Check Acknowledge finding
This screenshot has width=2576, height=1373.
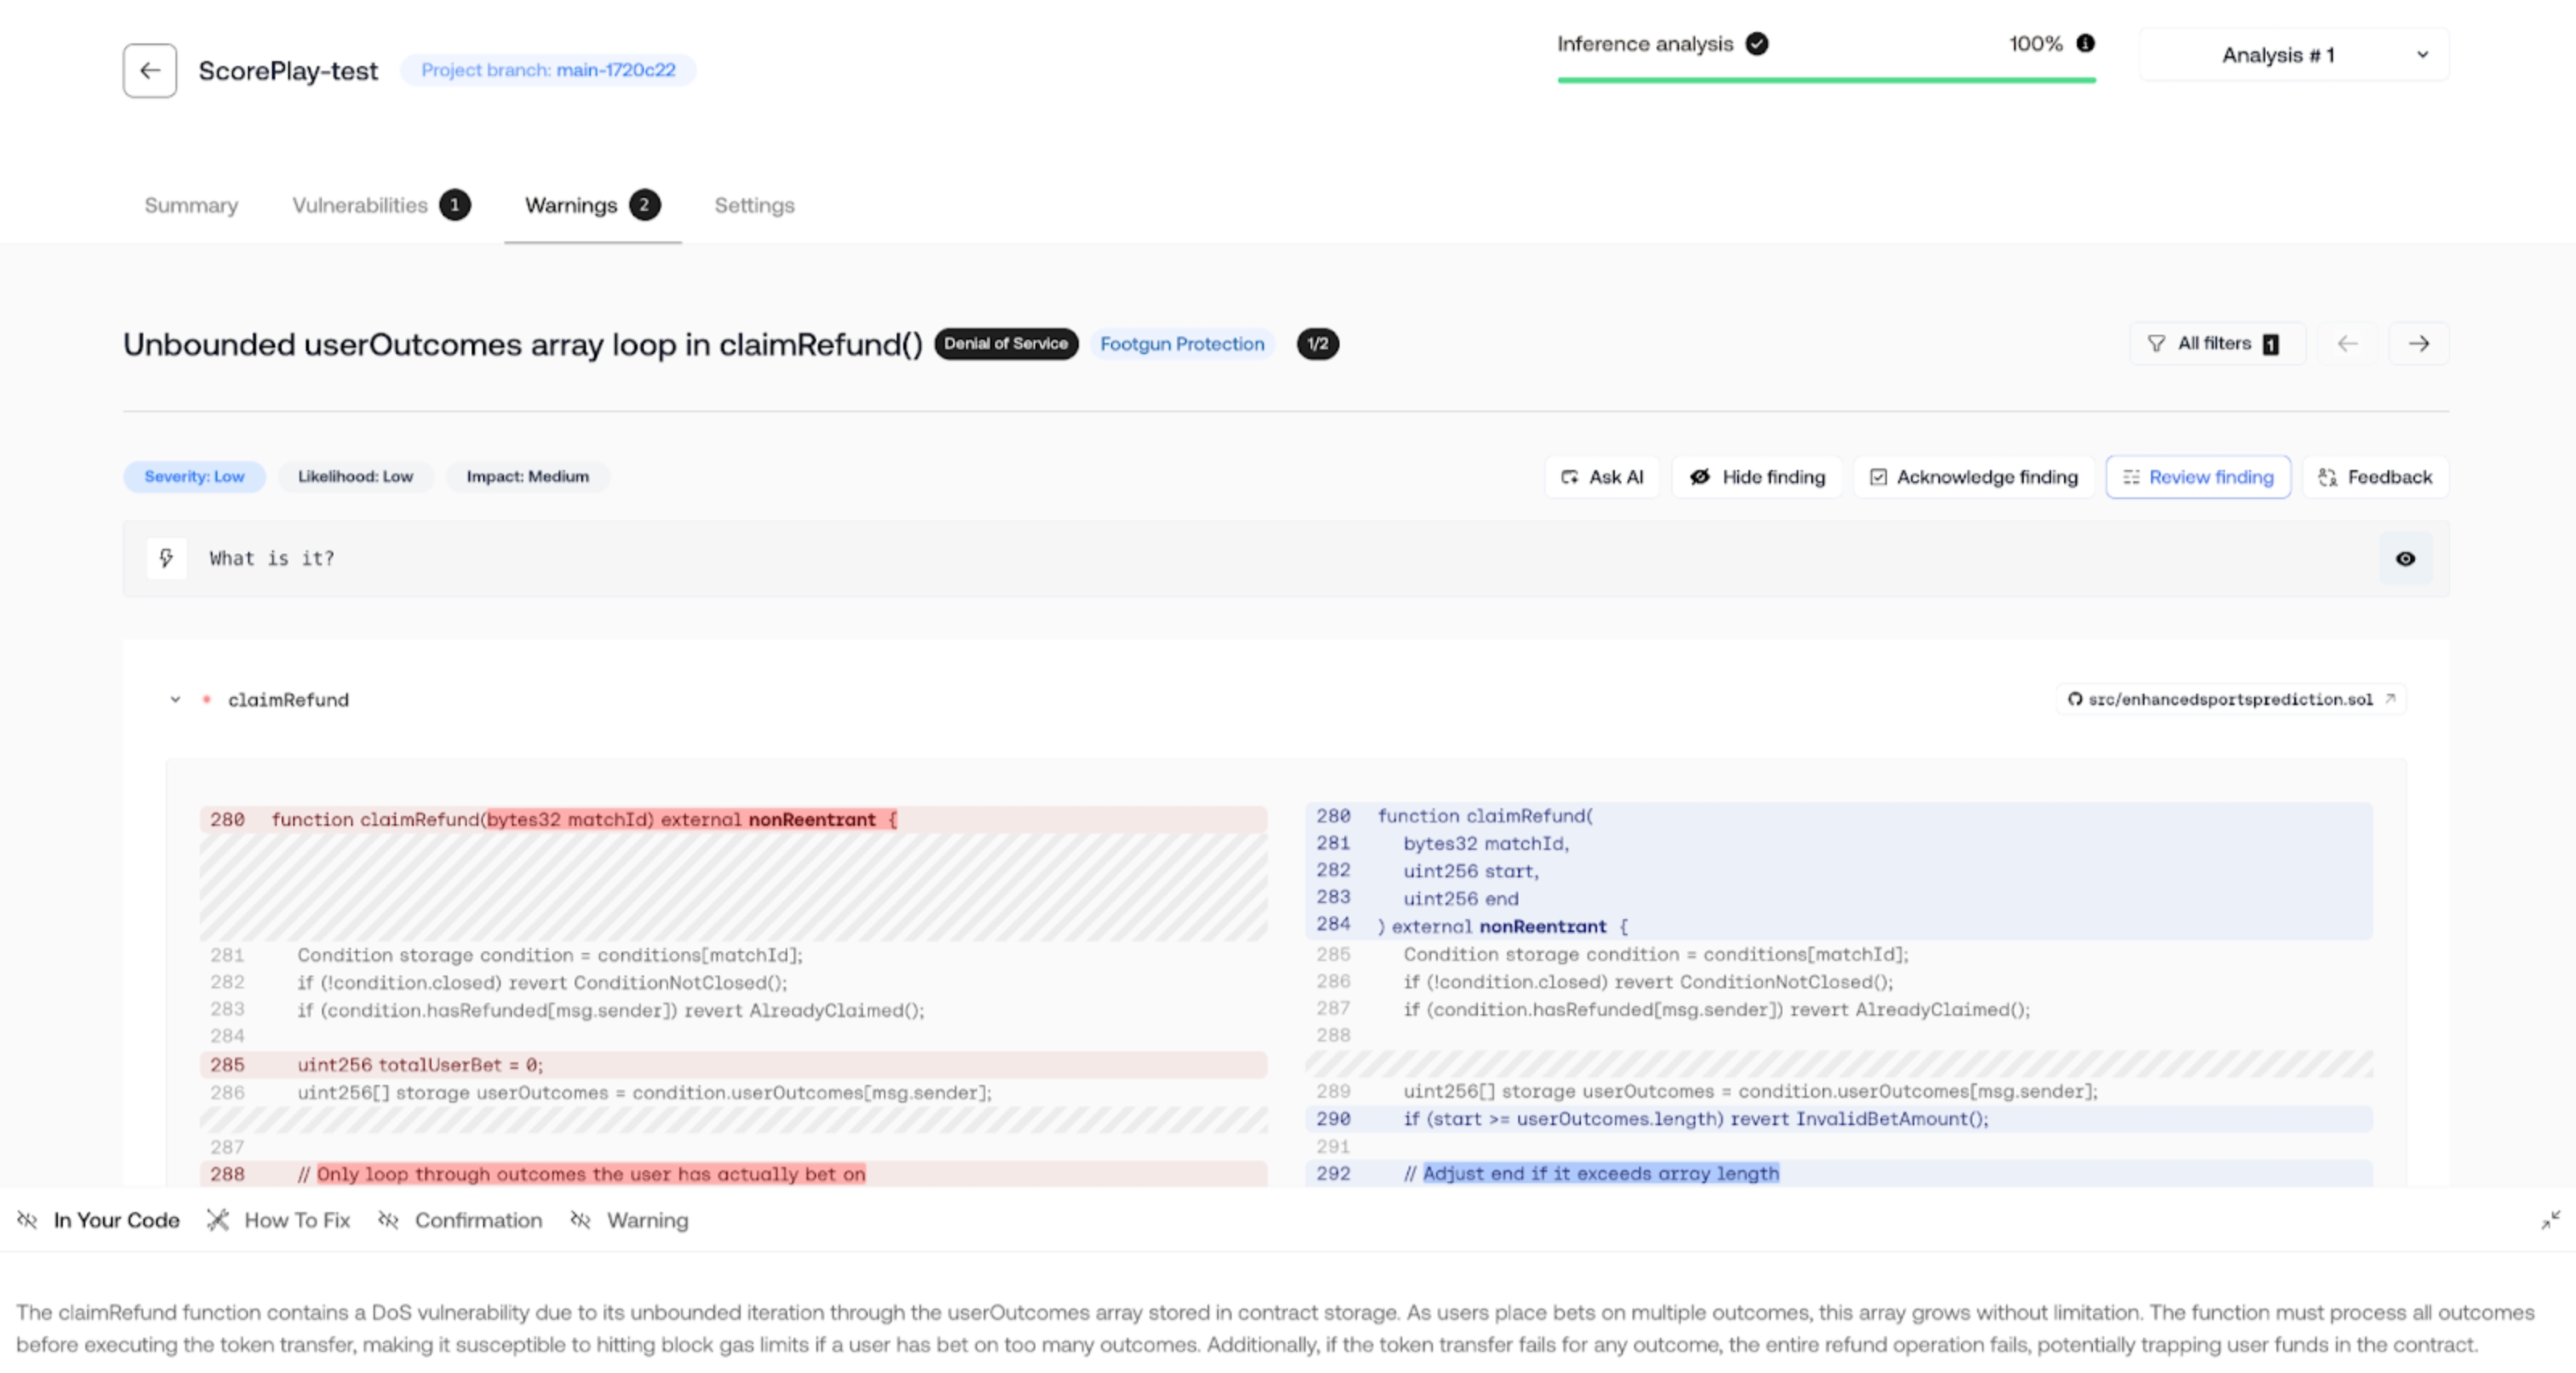pos(1973,477)
